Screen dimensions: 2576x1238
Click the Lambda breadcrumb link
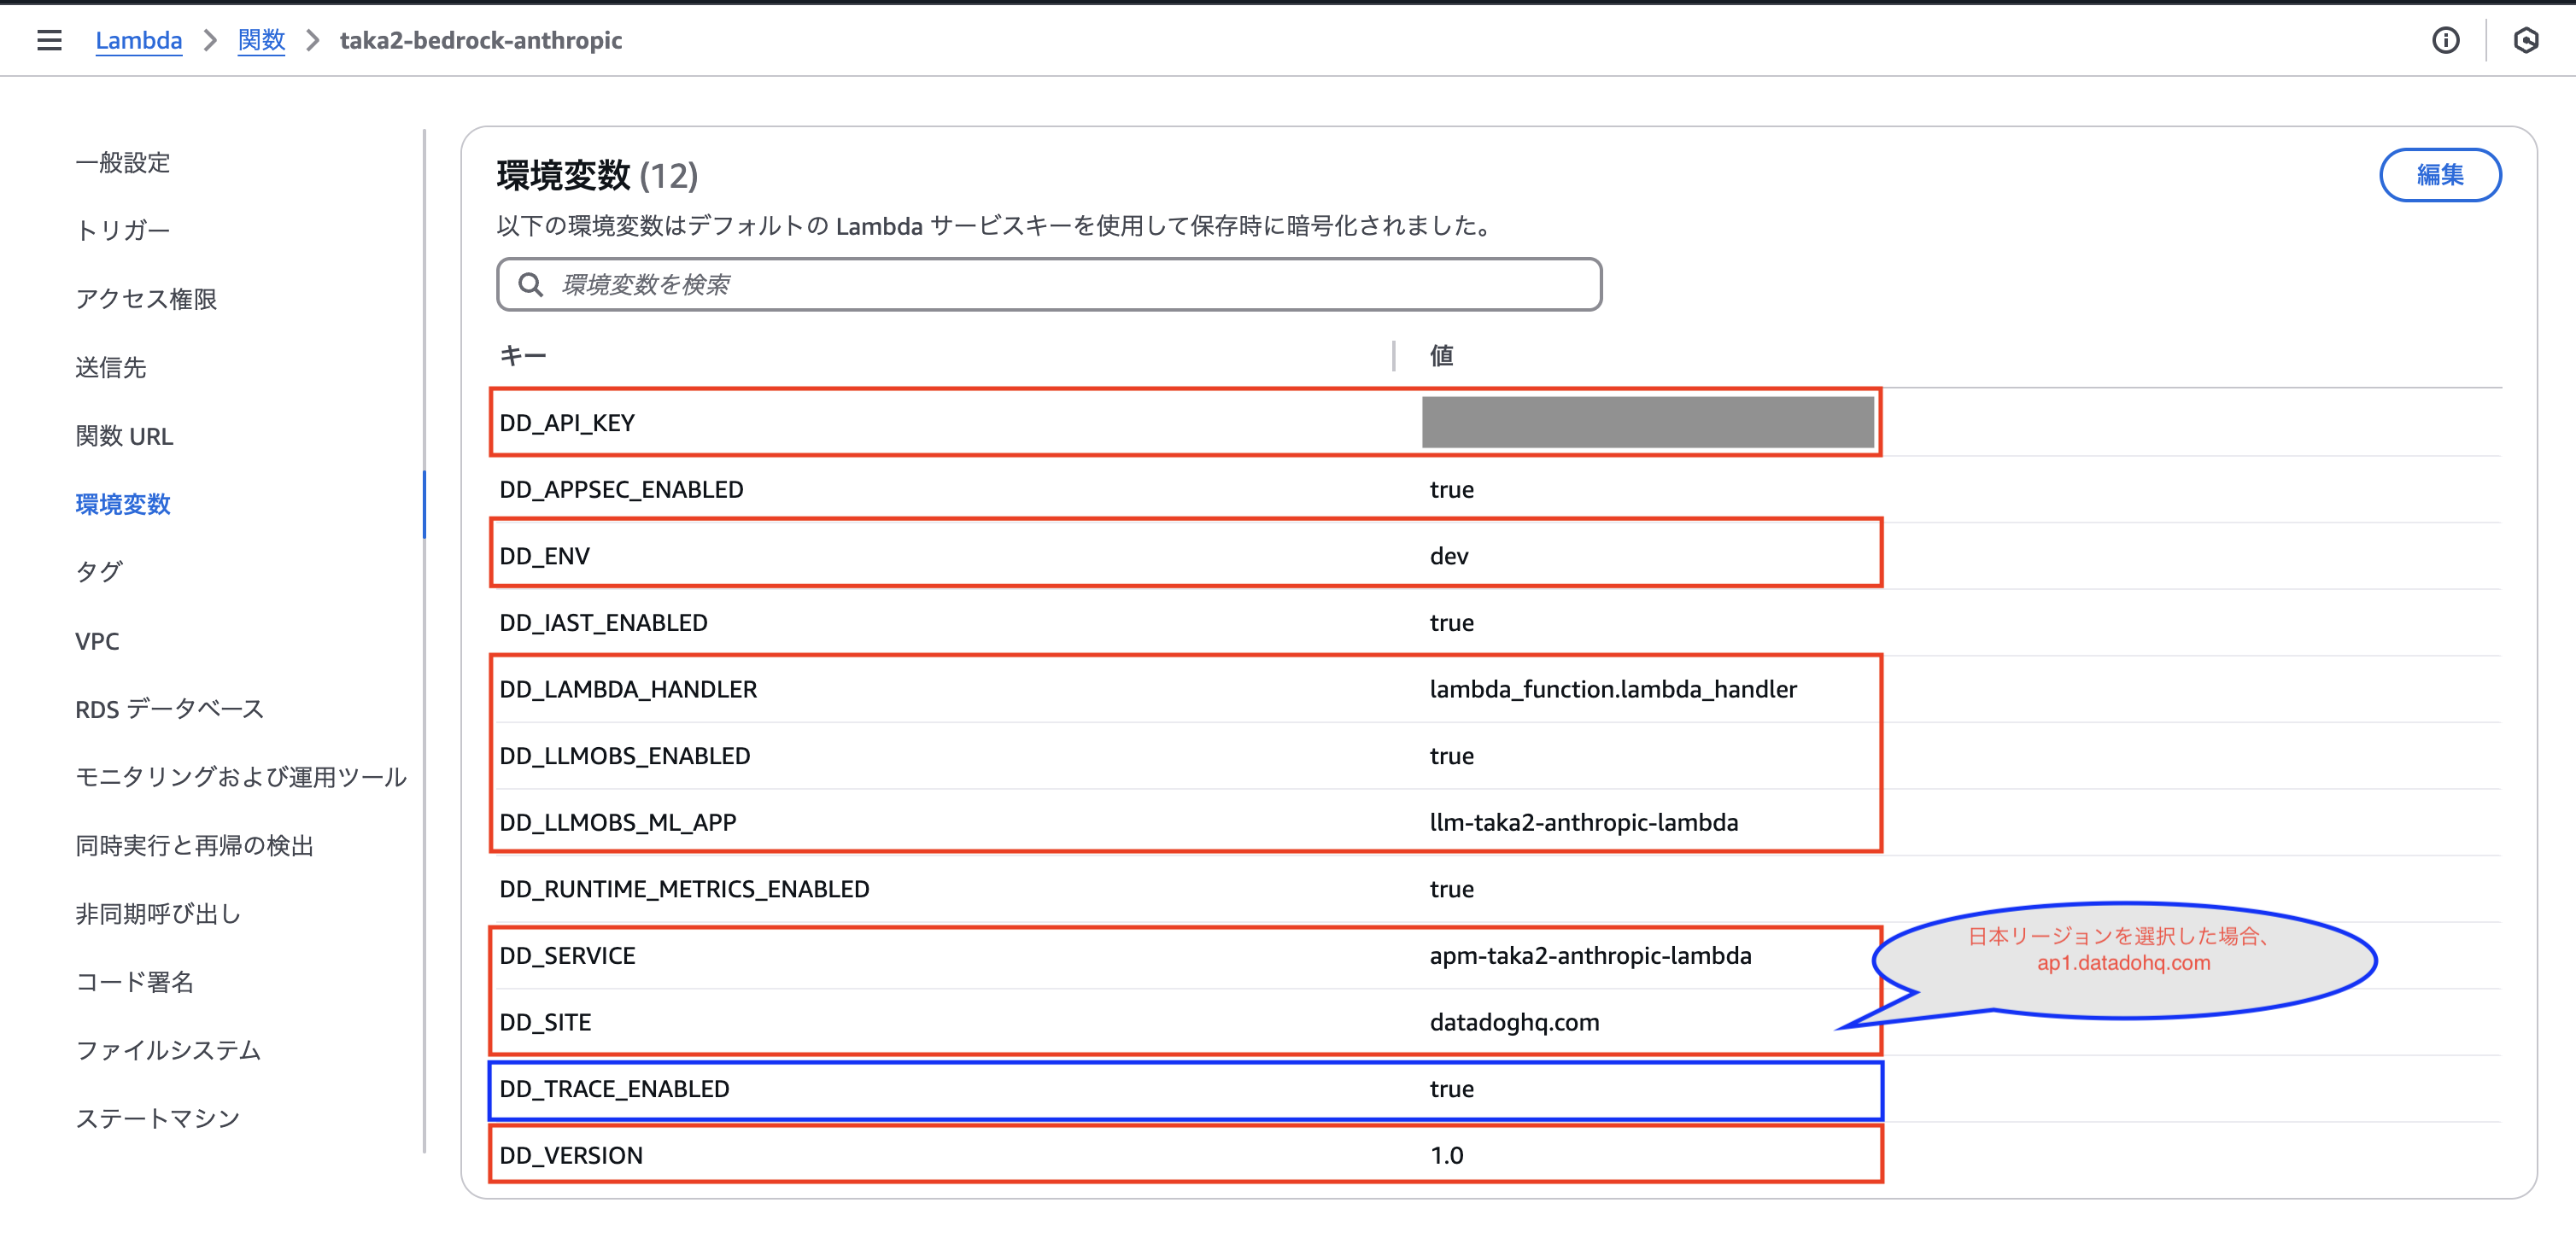138,40
